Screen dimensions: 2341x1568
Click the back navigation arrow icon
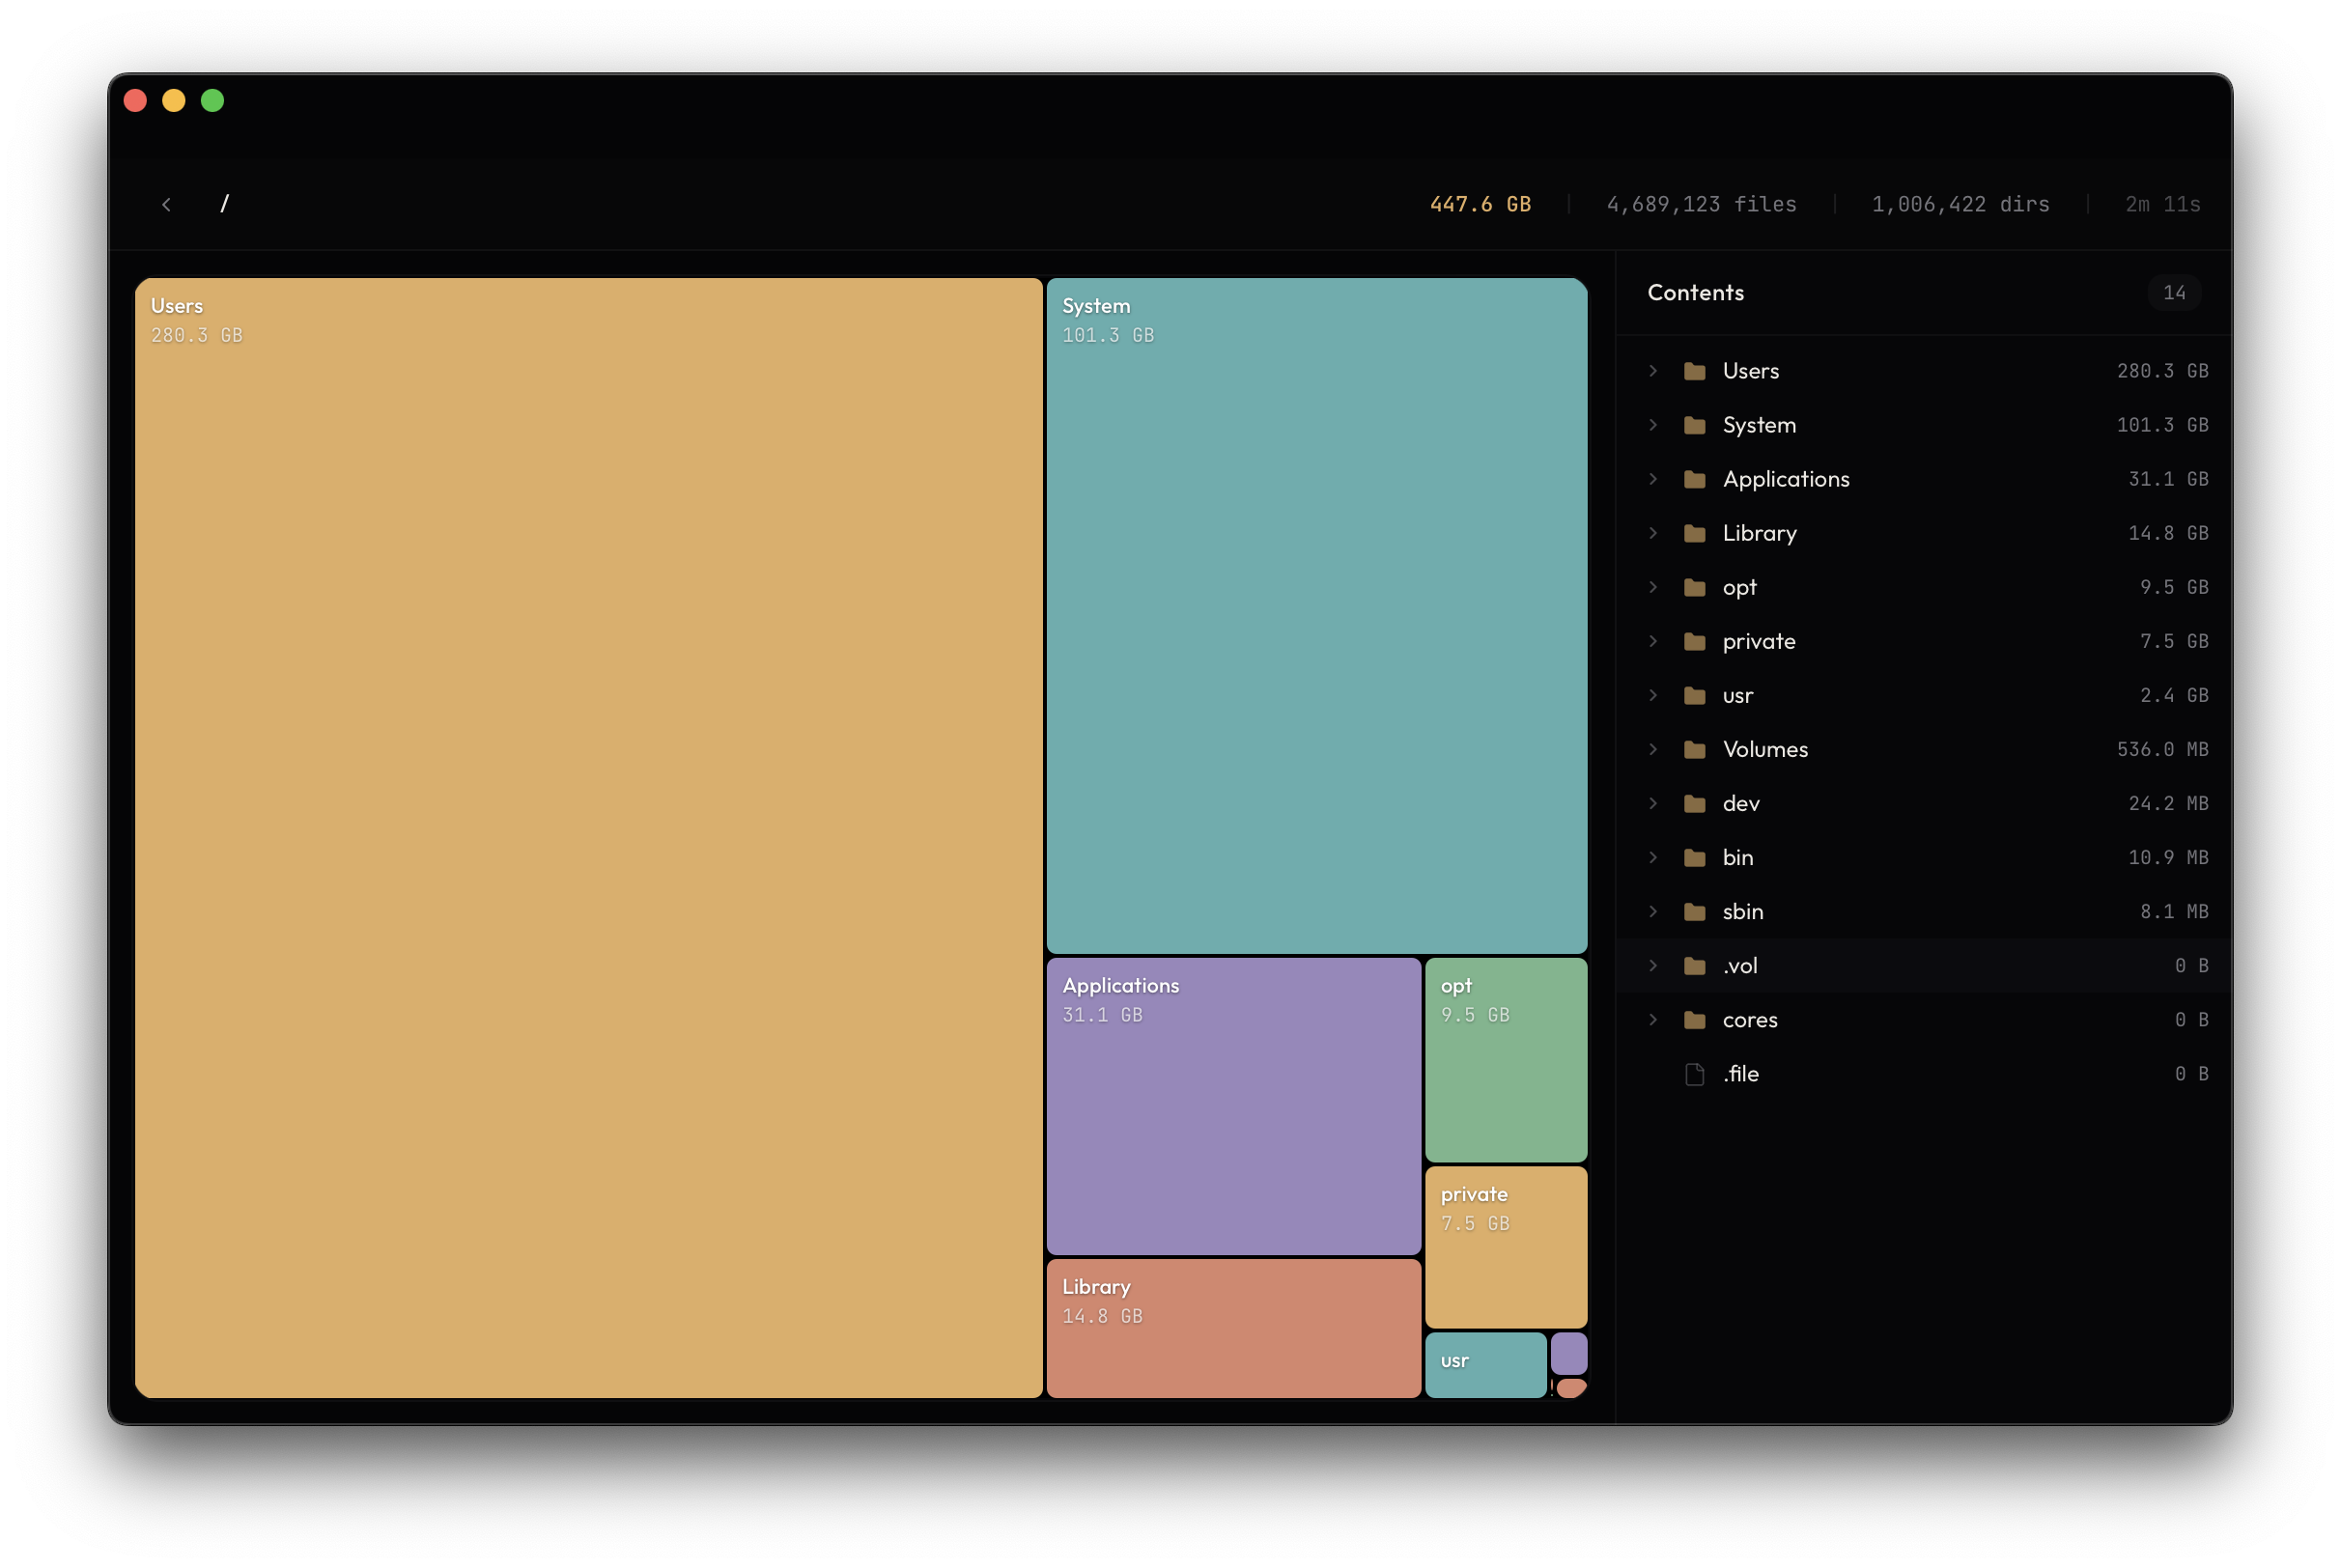[x=167, y=203]
